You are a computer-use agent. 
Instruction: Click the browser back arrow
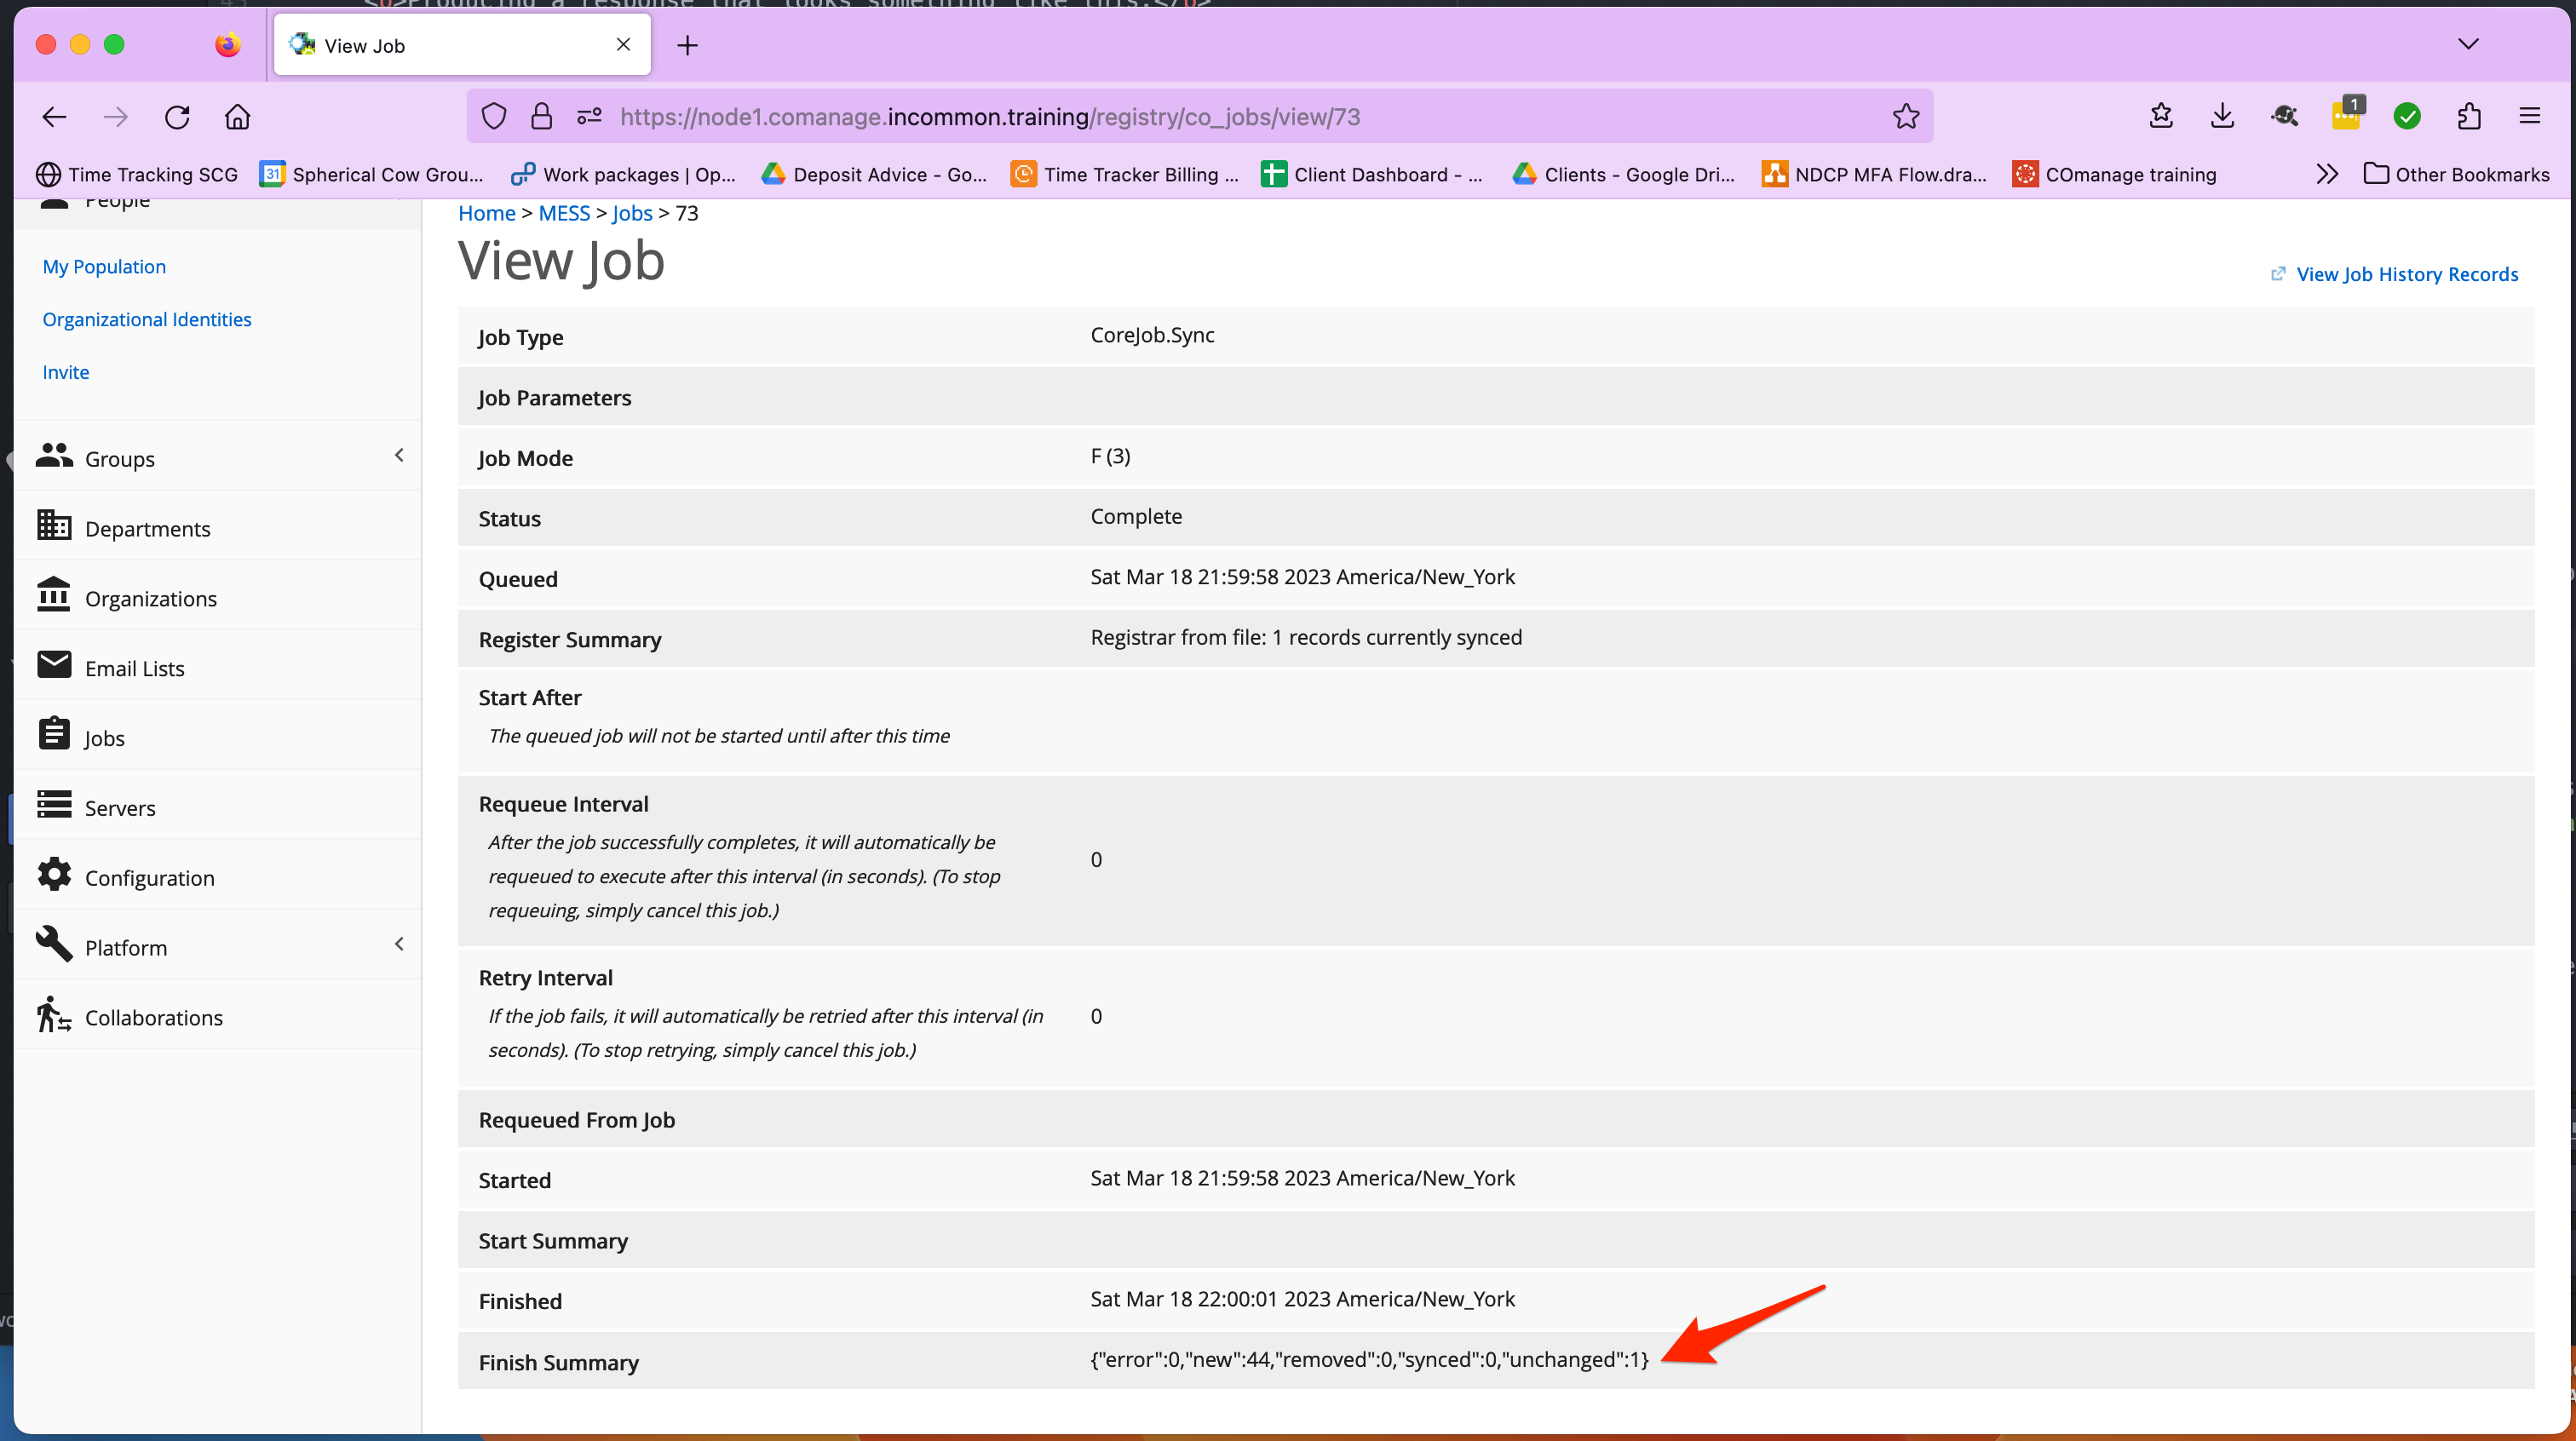pyautogui.click(x=54, y=117)
